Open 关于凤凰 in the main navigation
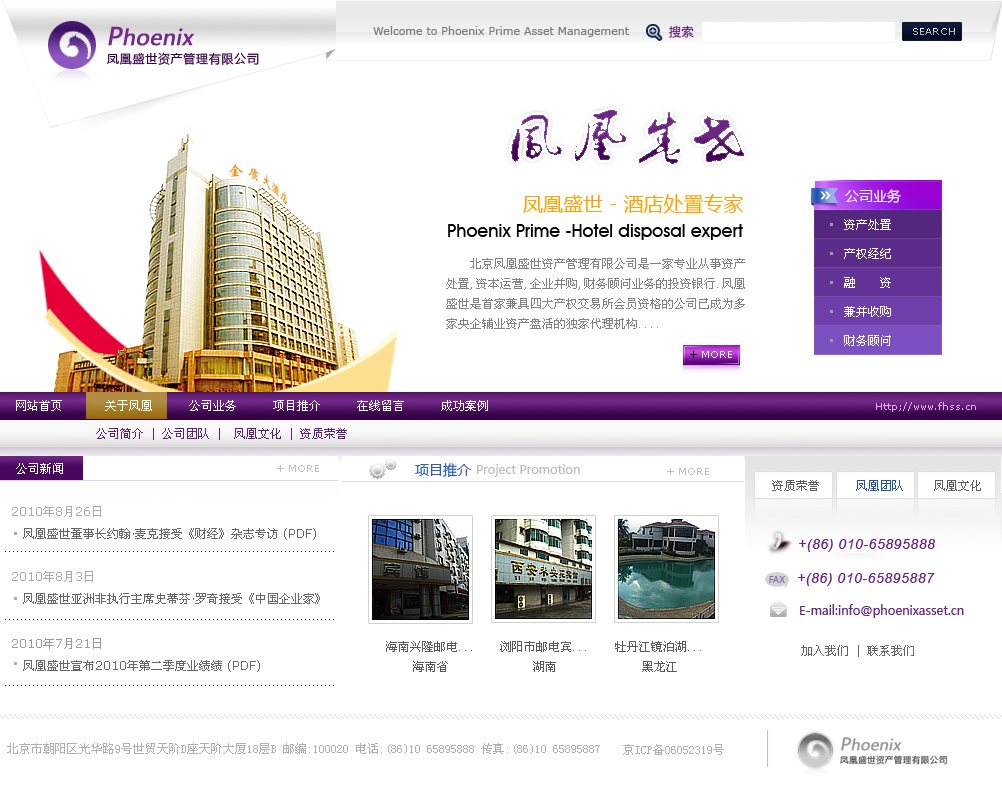 tap(127, 406)
